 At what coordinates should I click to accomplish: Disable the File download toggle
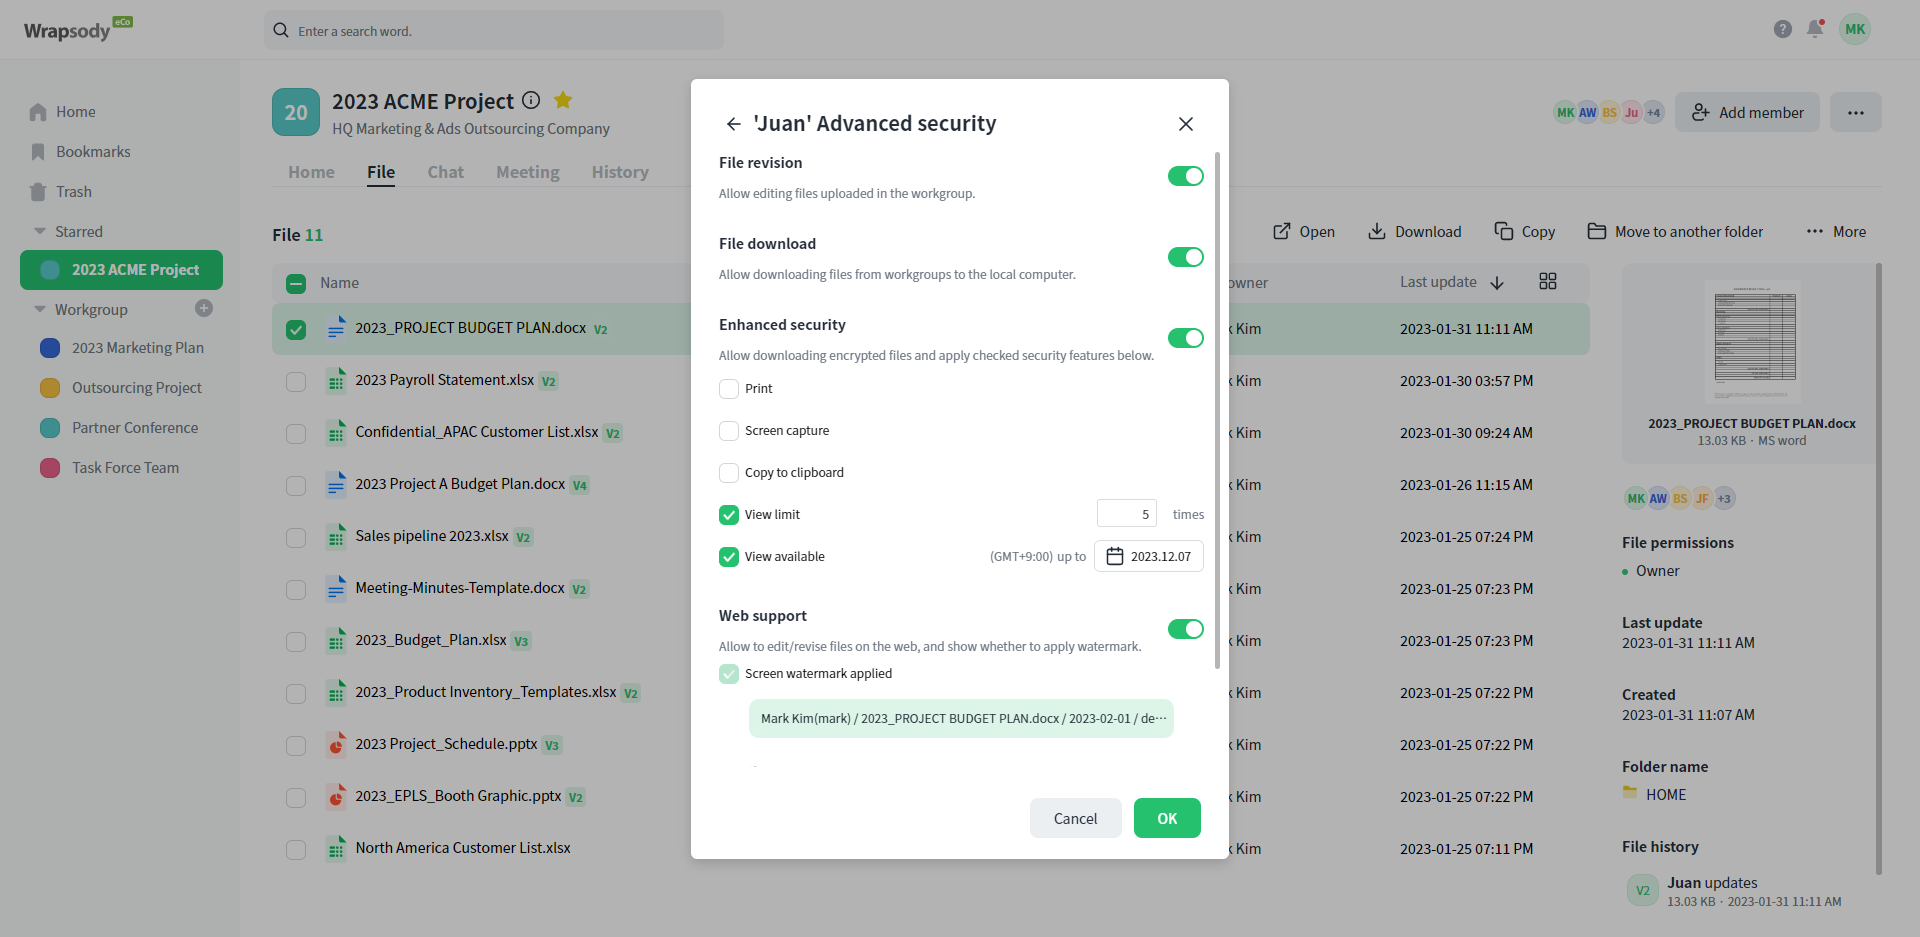tap(1185, 257)
